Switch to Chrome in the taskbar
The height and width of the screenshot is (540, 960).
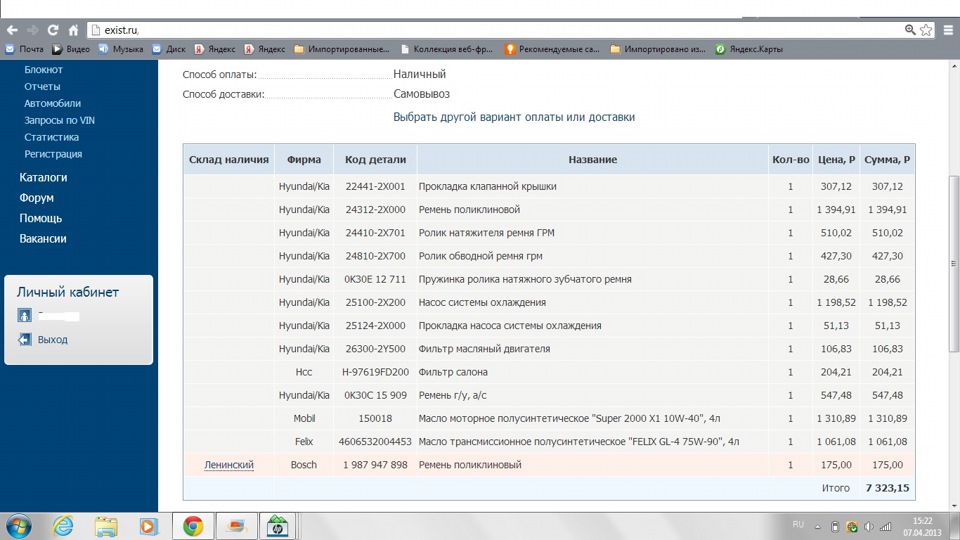click(x=193, y=526)
